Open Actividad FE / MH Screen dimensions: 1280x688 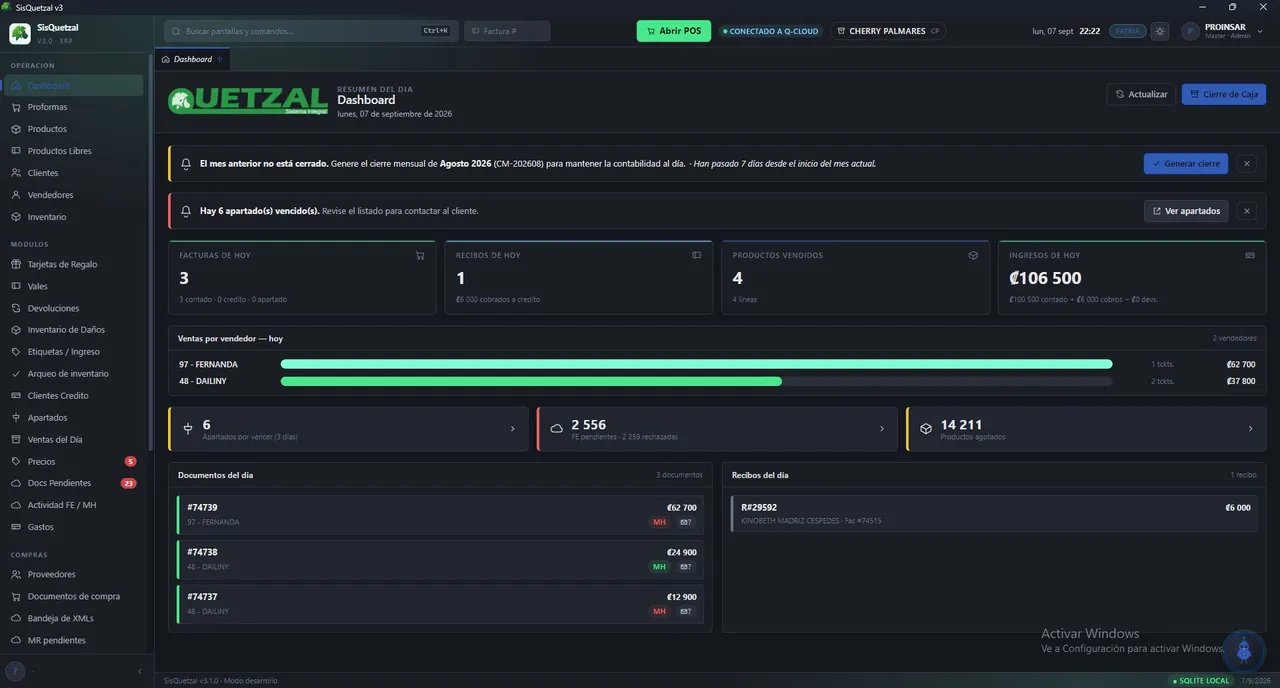[x=74, y=505]
